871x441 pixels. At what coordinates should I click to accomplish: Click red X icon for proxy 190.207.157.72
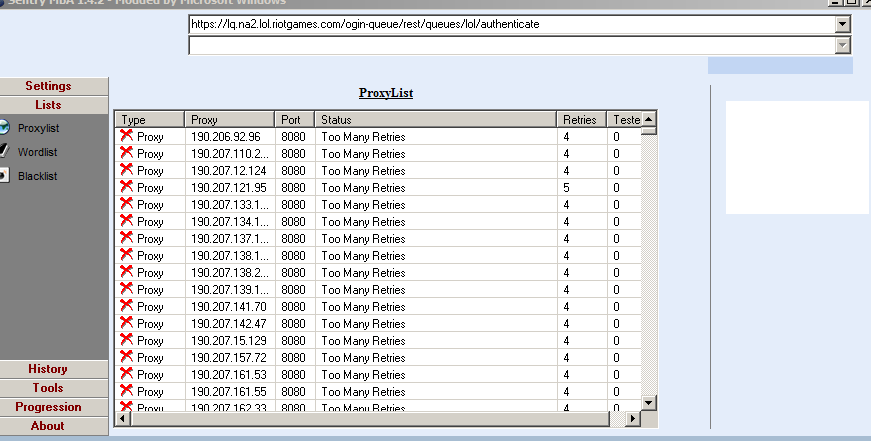(127, 357)
